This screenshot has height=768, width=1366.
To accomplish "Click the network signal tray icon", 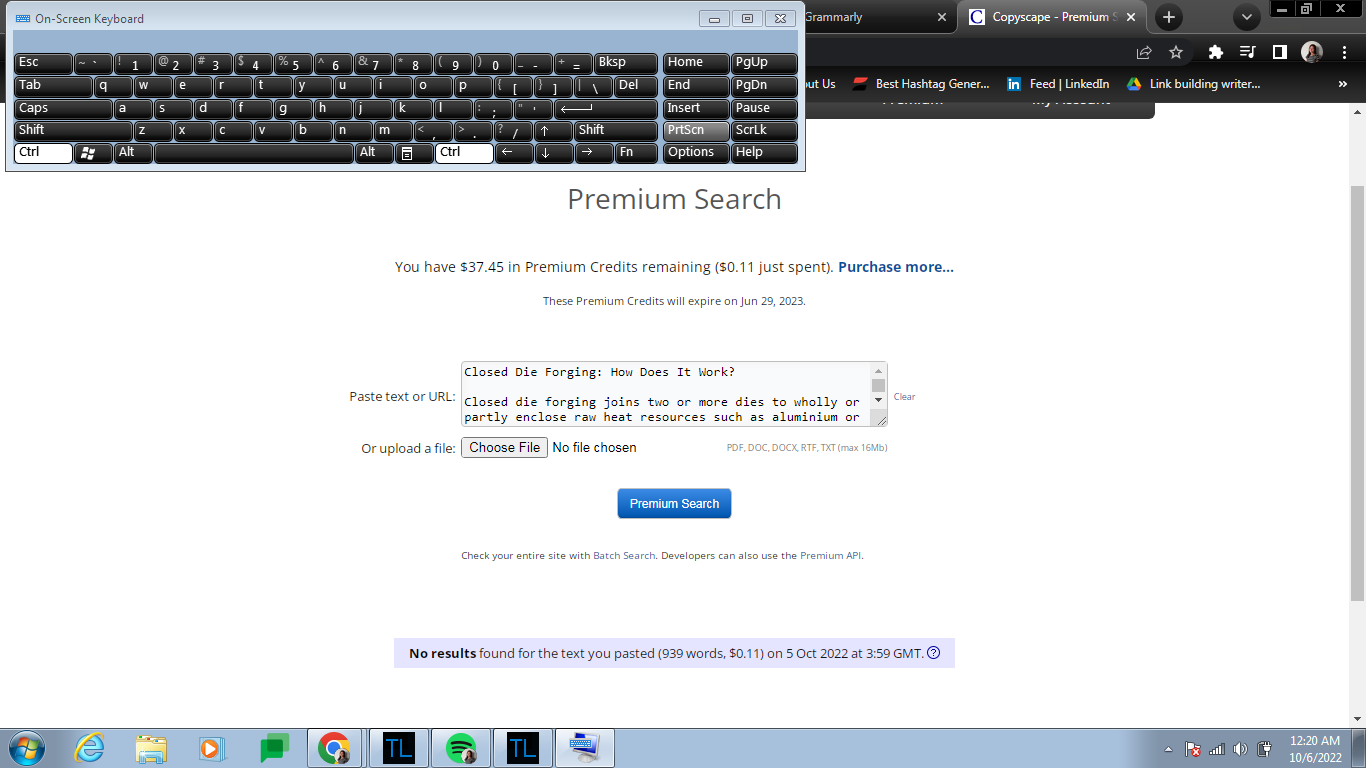I will [x=1217, y=749].
